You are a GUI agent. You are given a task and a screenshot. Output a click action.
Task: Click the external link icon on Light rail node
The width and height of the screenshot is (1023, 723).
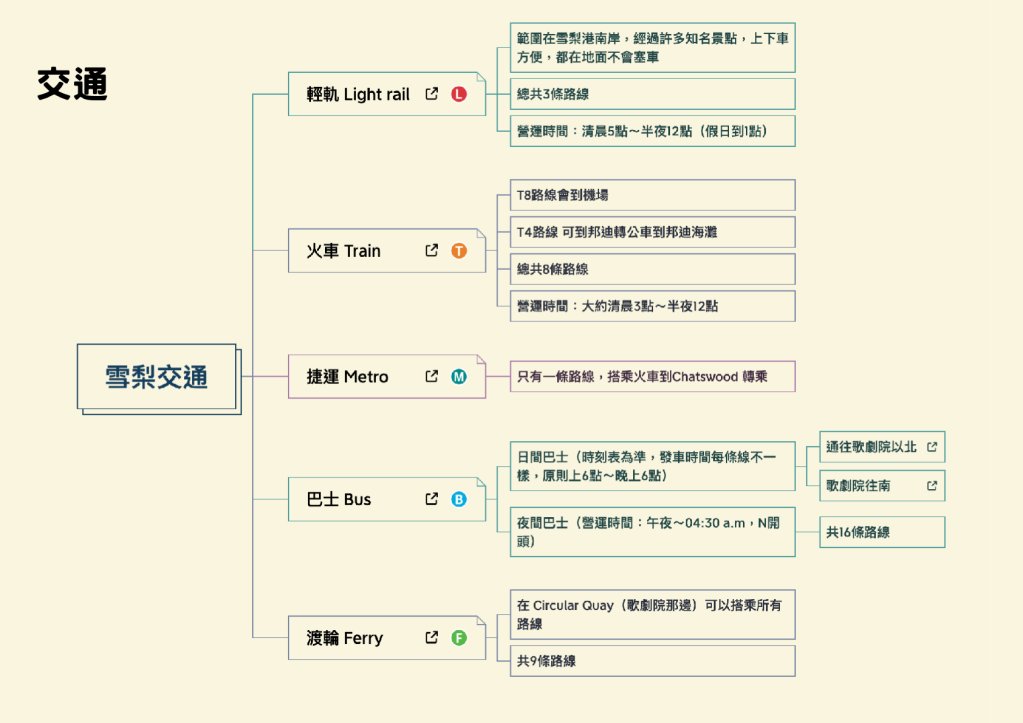coord(431,93)
